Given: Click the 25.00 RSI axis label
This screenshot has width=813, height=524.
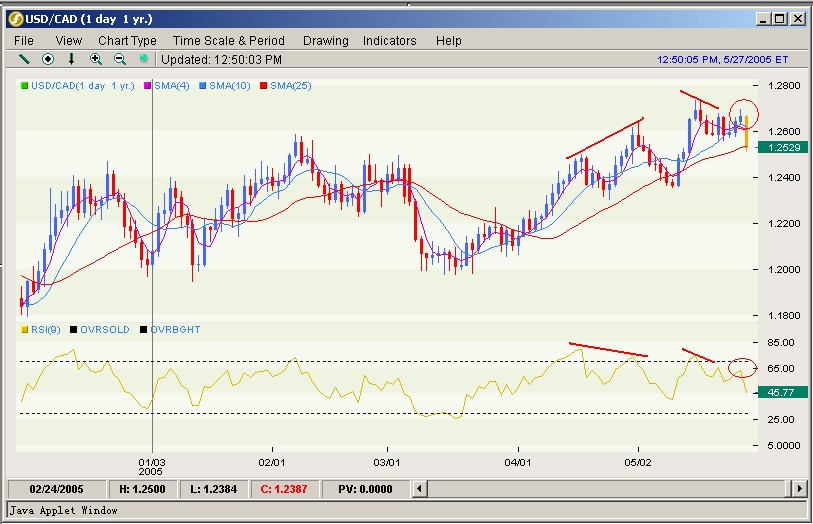Looking at the screenshot, I should [781, 419].
